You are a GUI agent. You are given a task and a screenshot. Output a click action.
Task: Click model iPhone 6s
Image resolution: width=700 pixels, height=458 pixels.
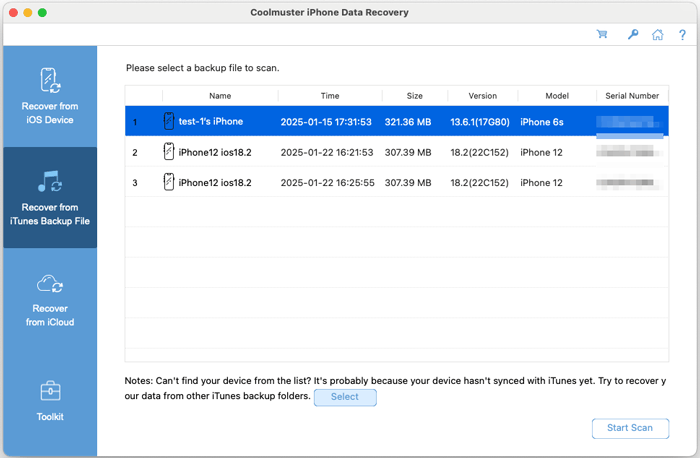pyautogui.click(x=542, y=122)
